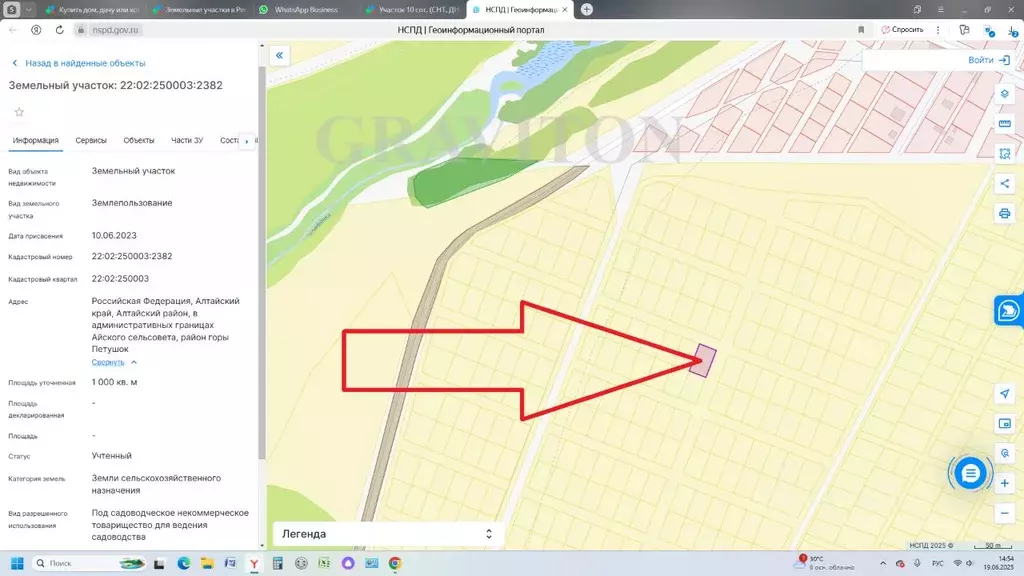Click the nspd.gov.ru address field
This screenshot has height=576, width=1024.
point(115,30)
